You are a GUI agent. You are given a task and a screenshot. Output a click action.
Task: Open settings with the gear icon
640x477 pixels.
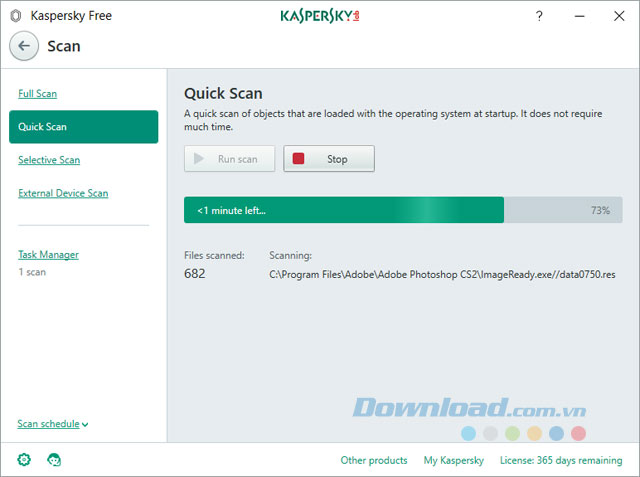24,460
